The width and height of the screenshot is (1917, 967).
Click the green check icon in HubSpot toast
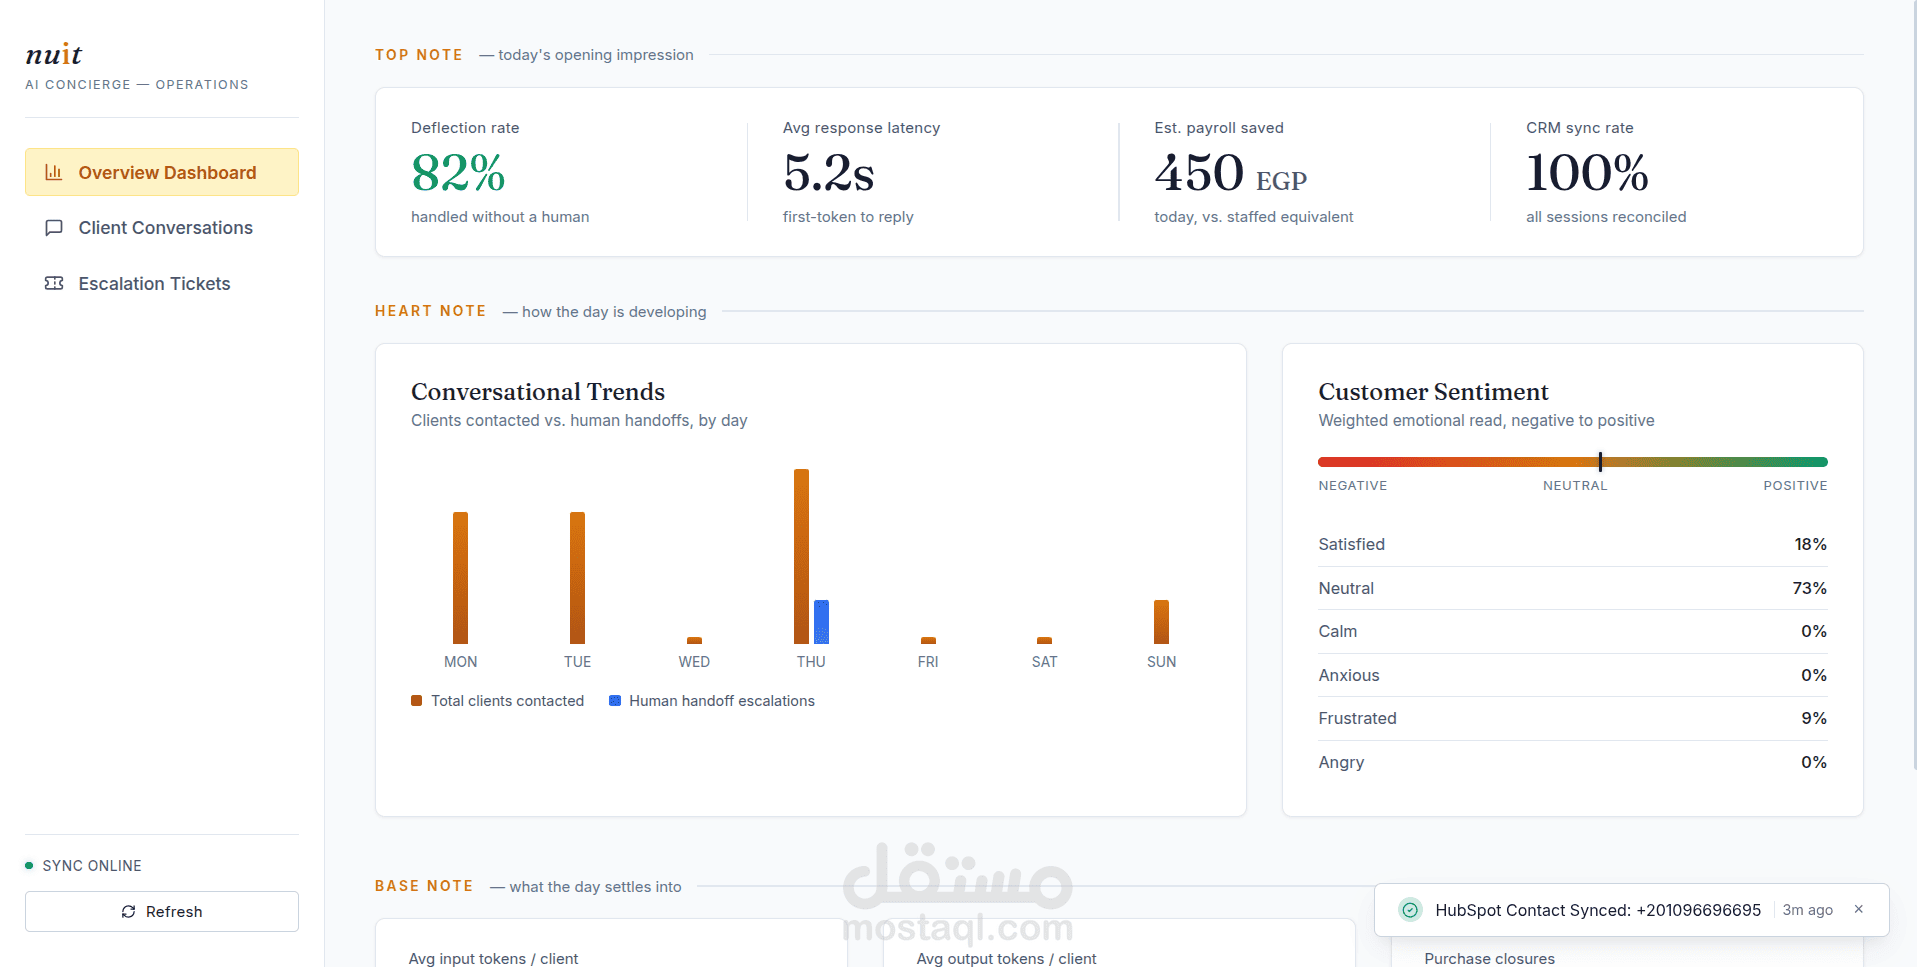click(x=1410, y=910)
